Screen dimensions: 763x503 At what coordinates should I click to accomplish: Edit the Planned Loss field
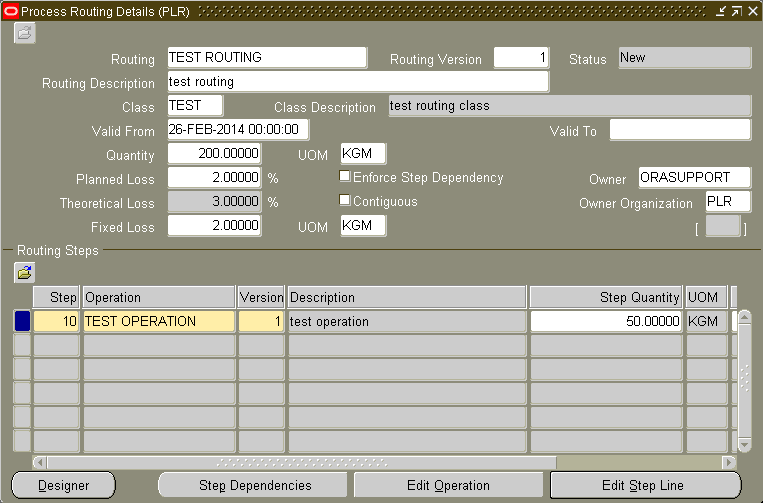[214, 177]
